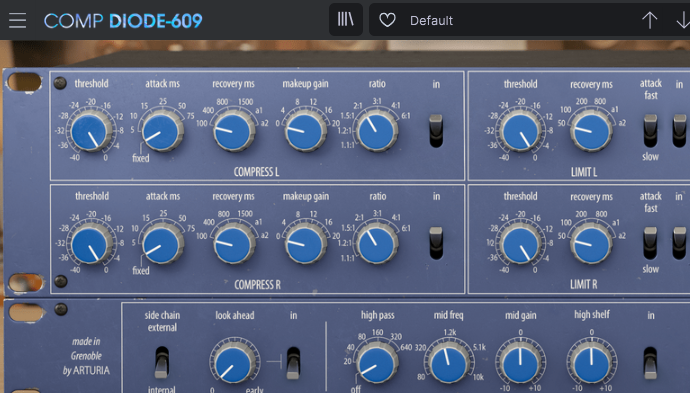
Task: Adjust Compress R attack ms knob
Action: (x=162, y=244)
